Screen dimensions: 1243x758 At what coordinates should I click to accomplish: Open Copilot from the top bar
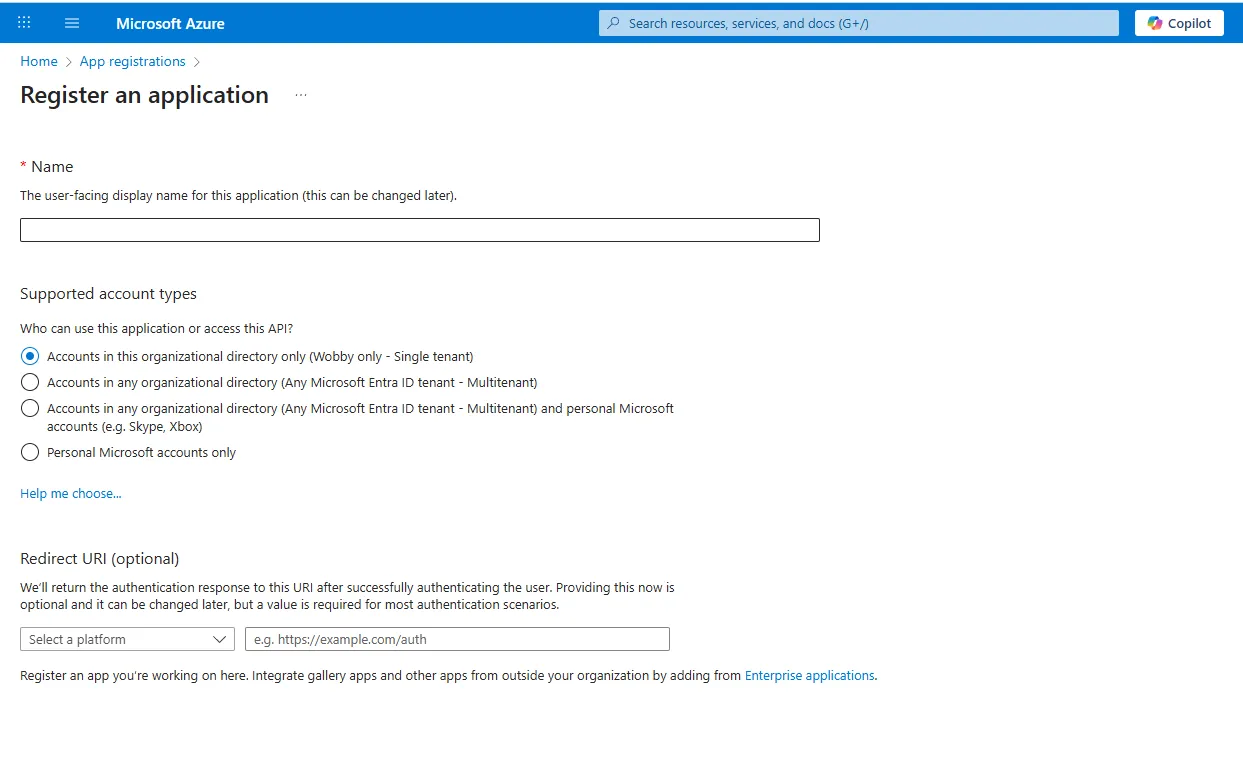pos(1179,23)
